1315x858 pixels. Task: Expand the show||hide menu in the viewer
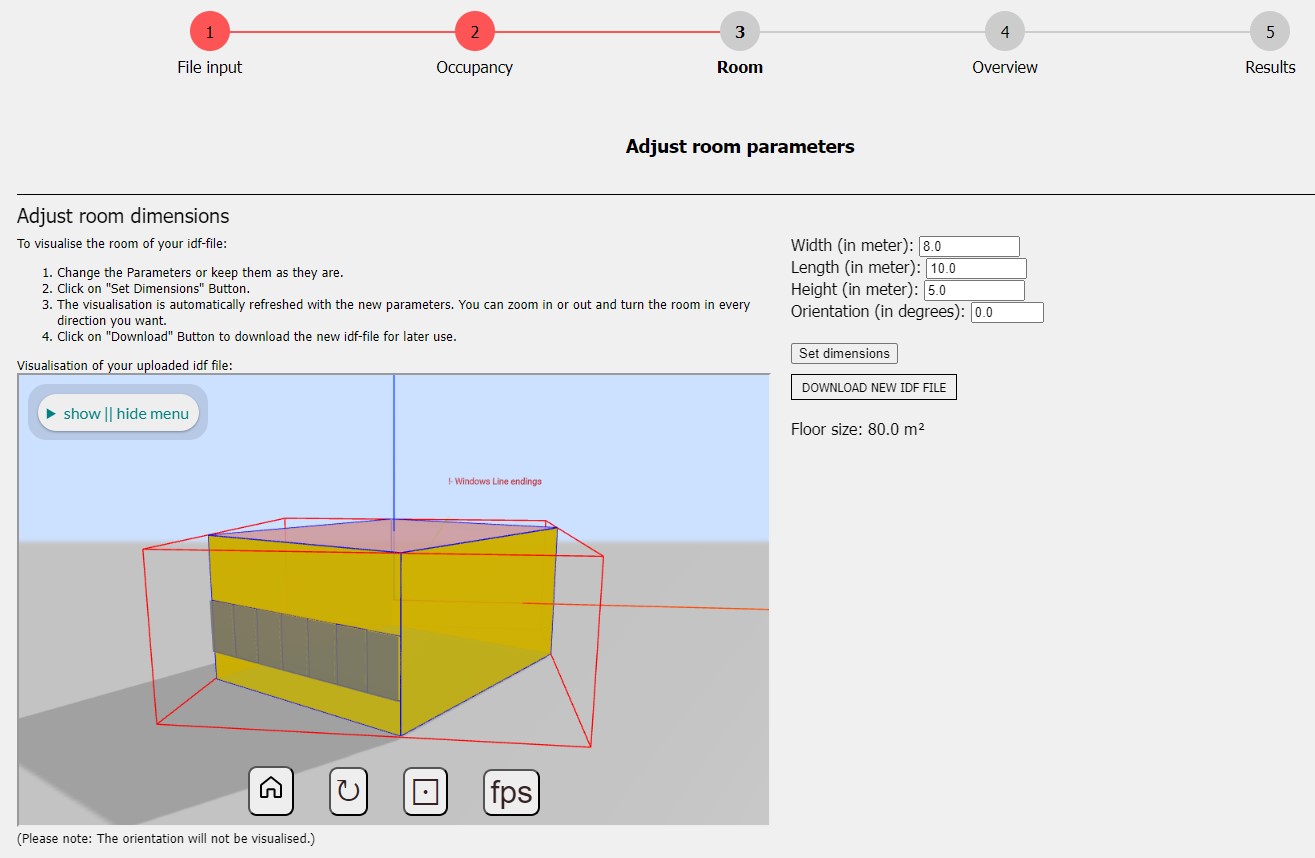click(x=117, y=413)
